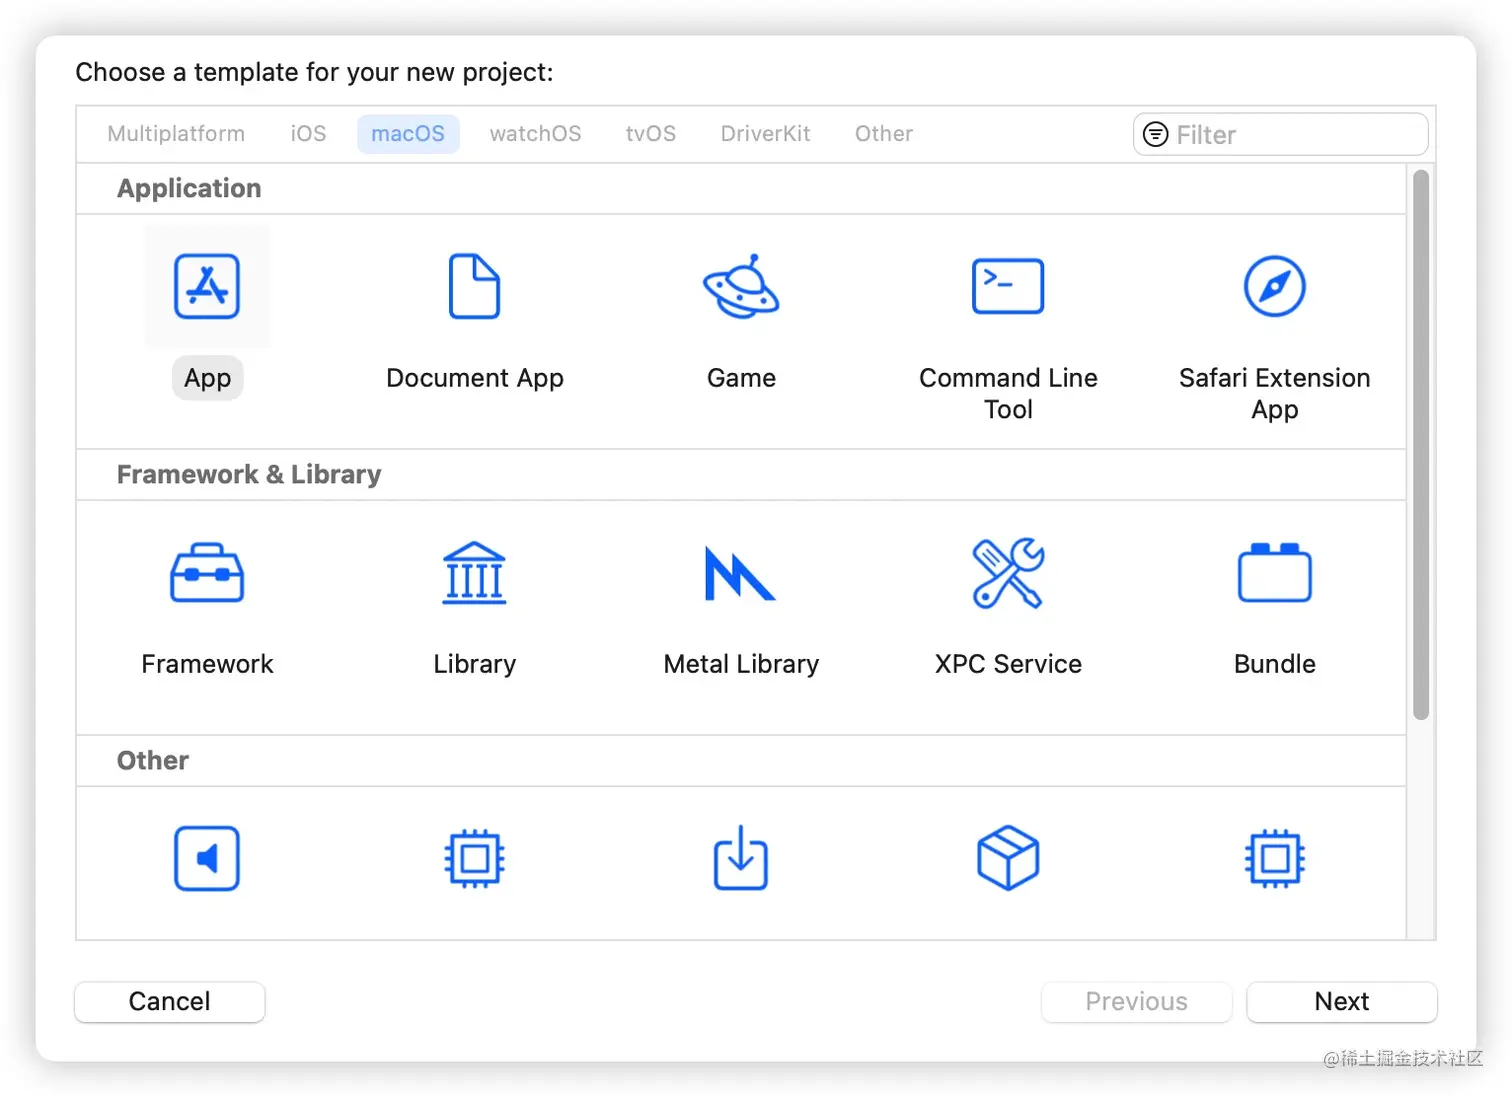Select the chip icon right of the cube icon
This screenshot has height=1097, width=1512.
coord(1274,858)
